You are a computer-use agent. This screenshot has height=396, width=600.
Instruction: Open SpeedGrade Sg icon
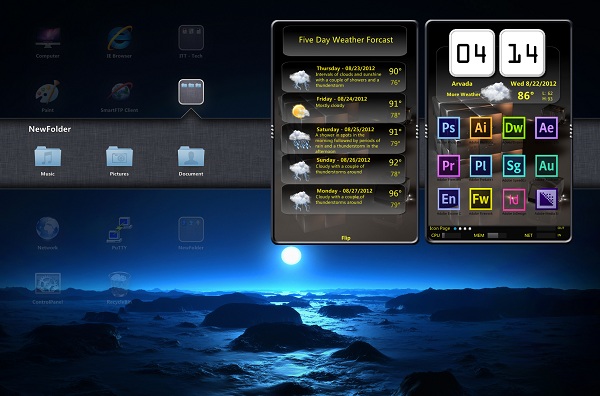[514, 166]
